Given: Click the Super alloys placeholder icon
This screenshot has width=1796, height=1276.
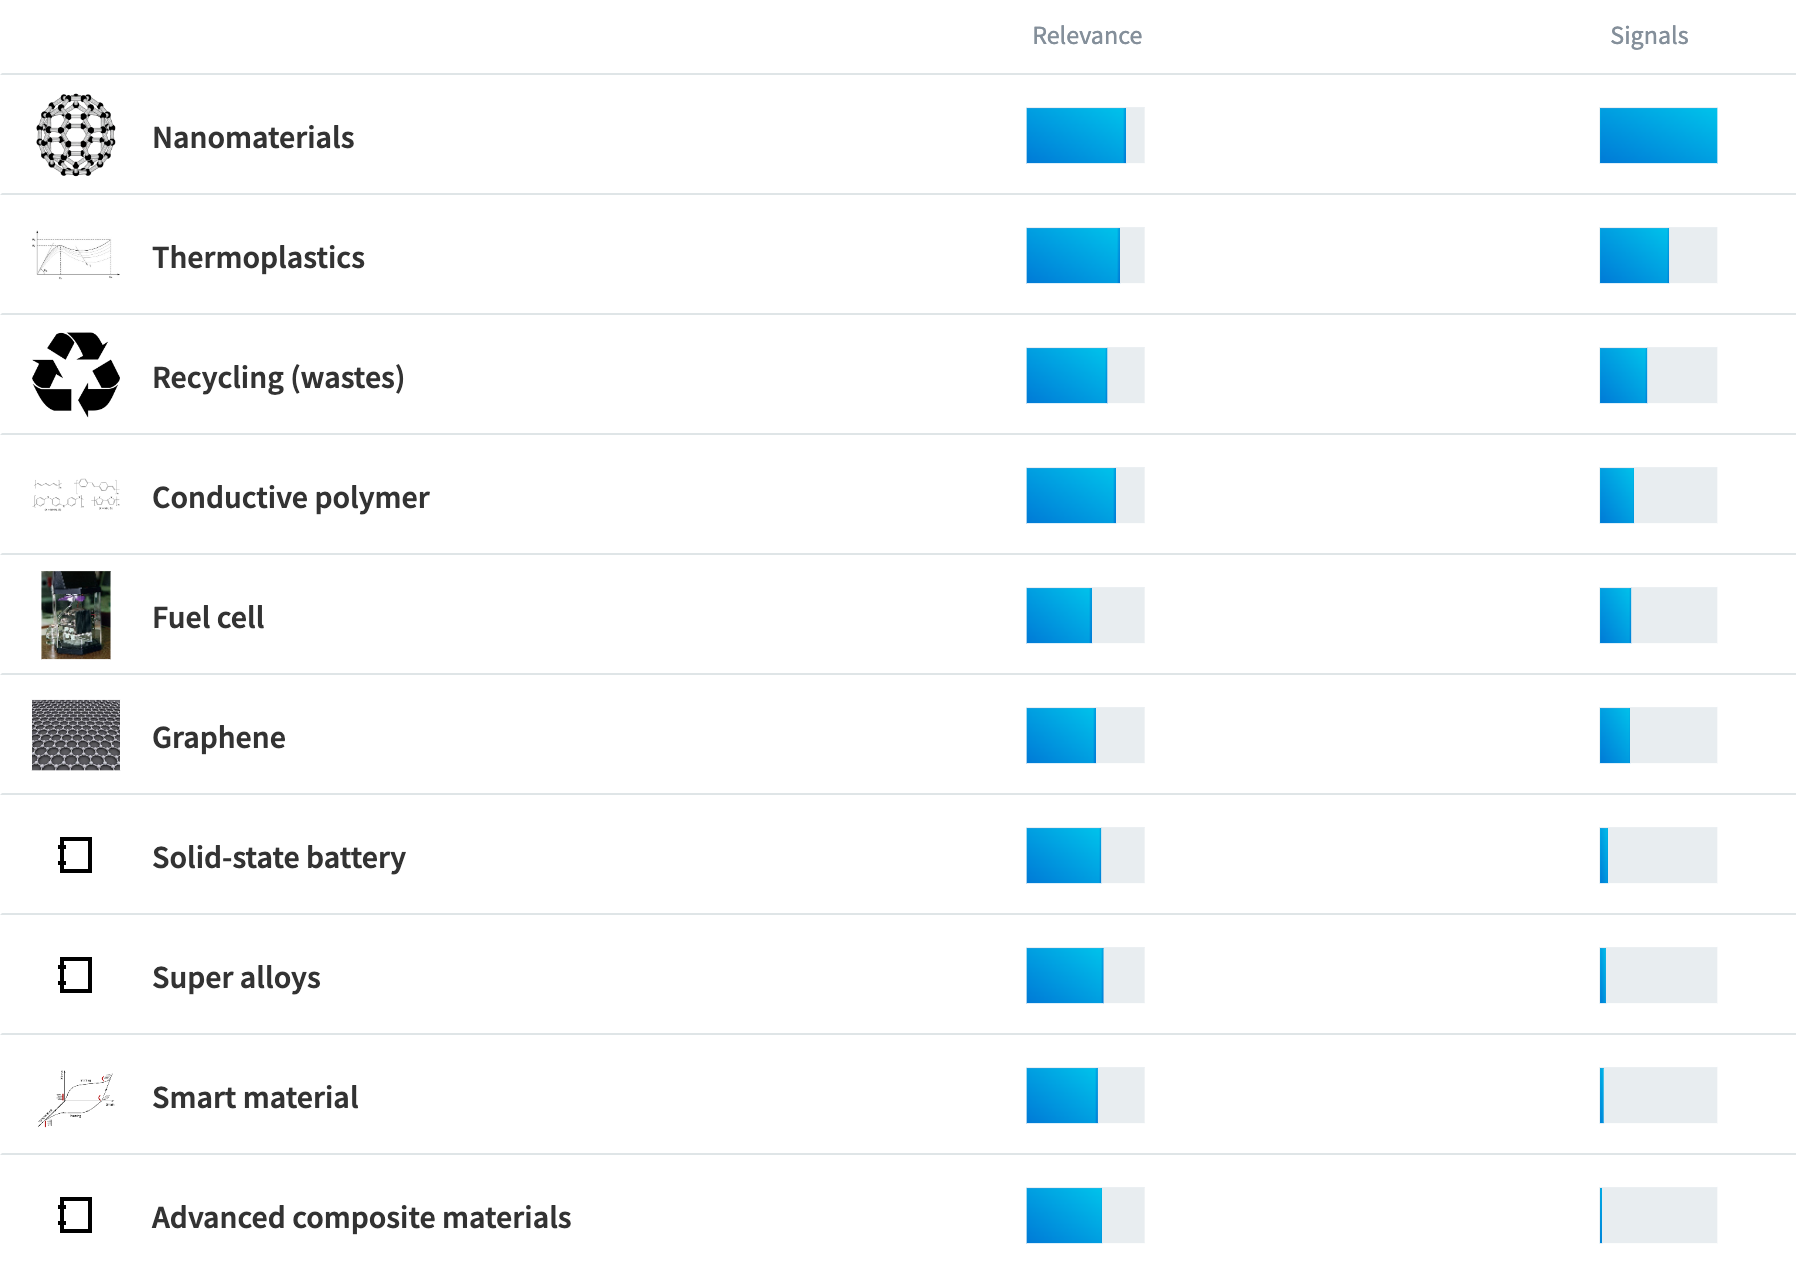Looking at the screenshot, I should tap(76, 975).
